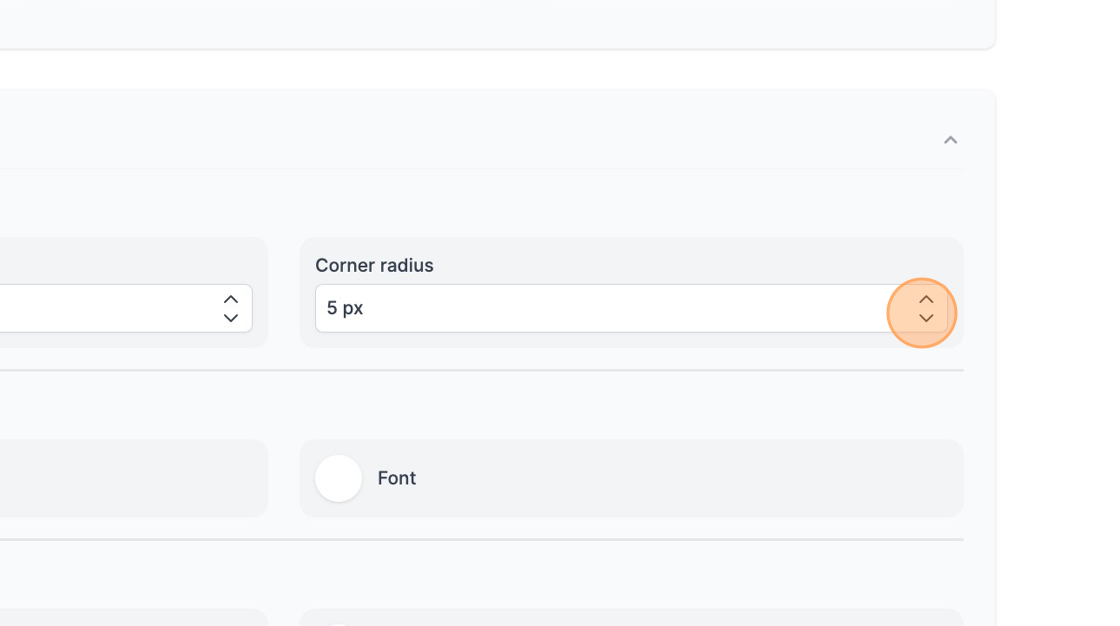Click the bottom-left partially visible card
1120x626 pixels.
coord(130,618)
